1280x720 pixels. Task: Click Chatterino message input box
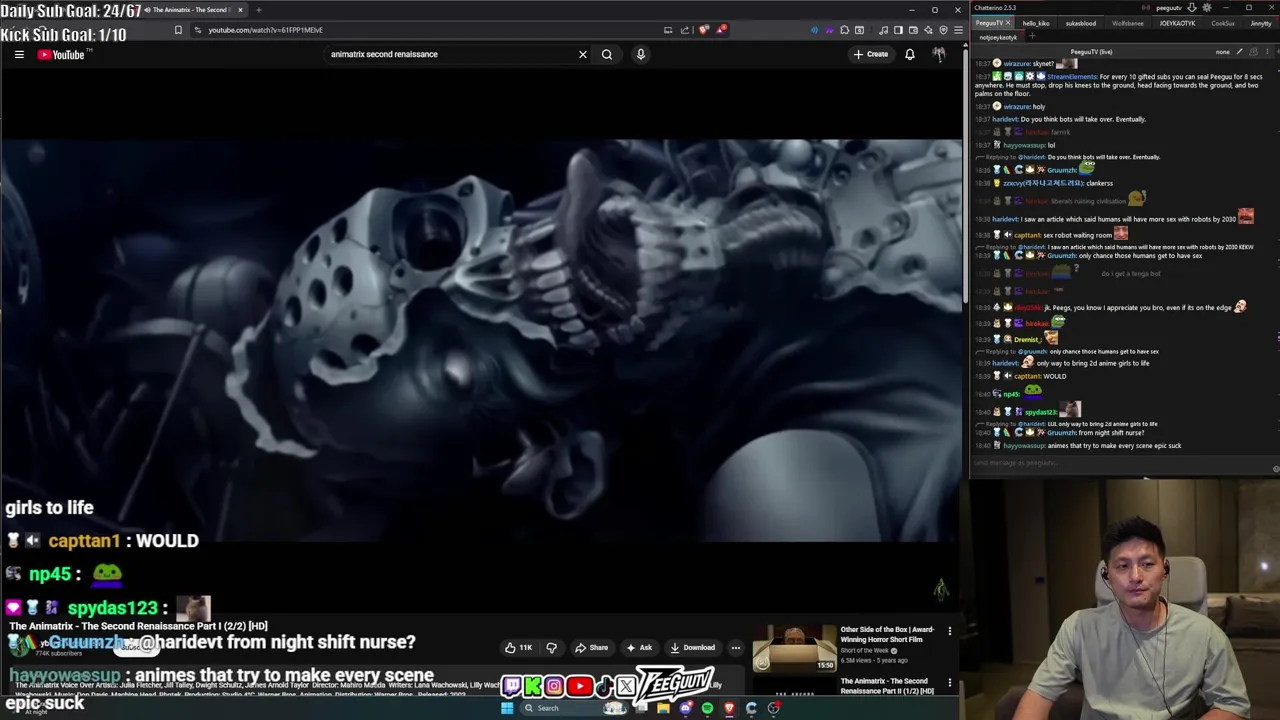(1120, 463)
